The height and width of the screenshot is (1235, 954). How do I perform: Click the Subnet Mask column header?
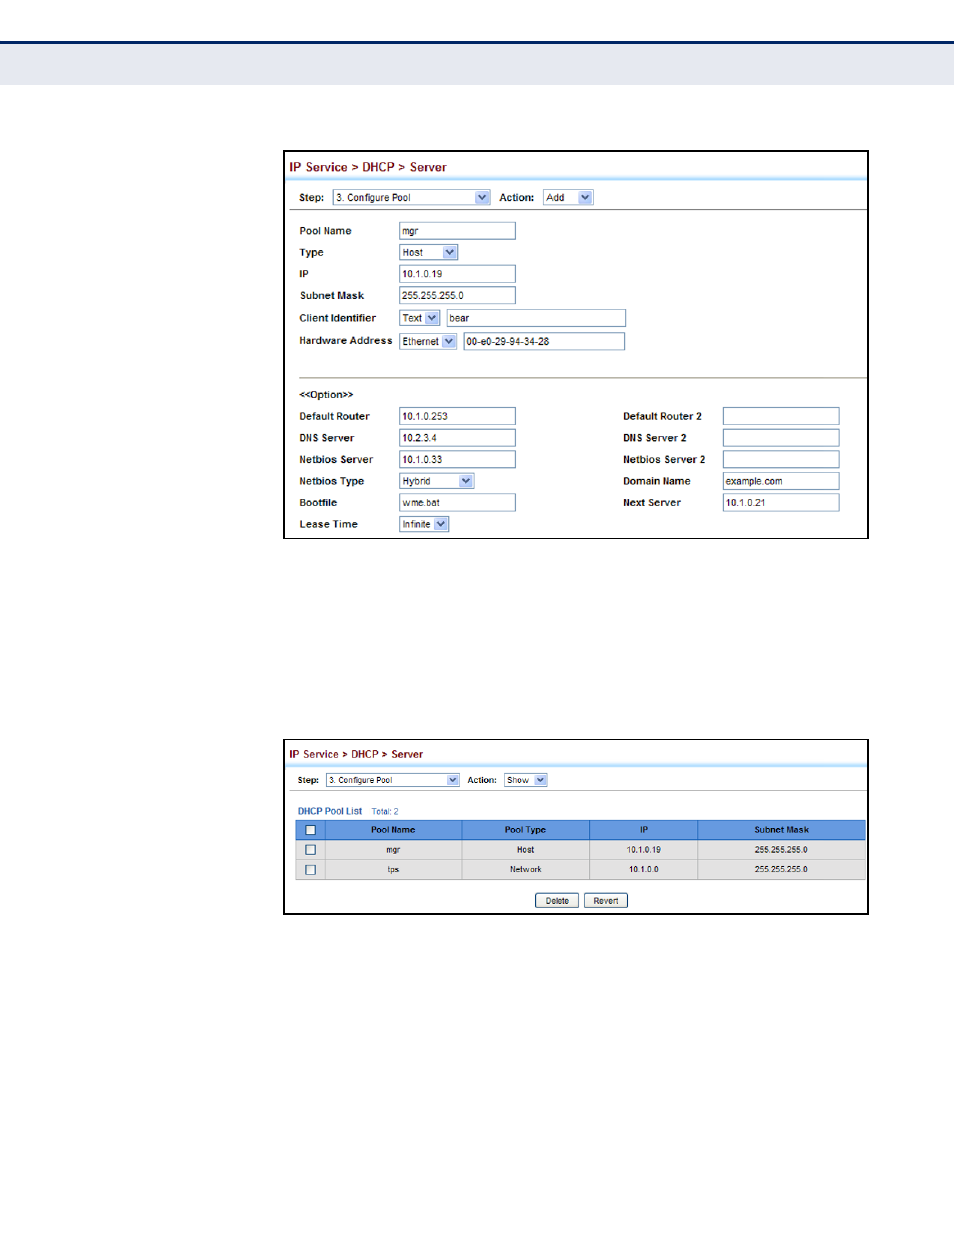tap(782, 830)
